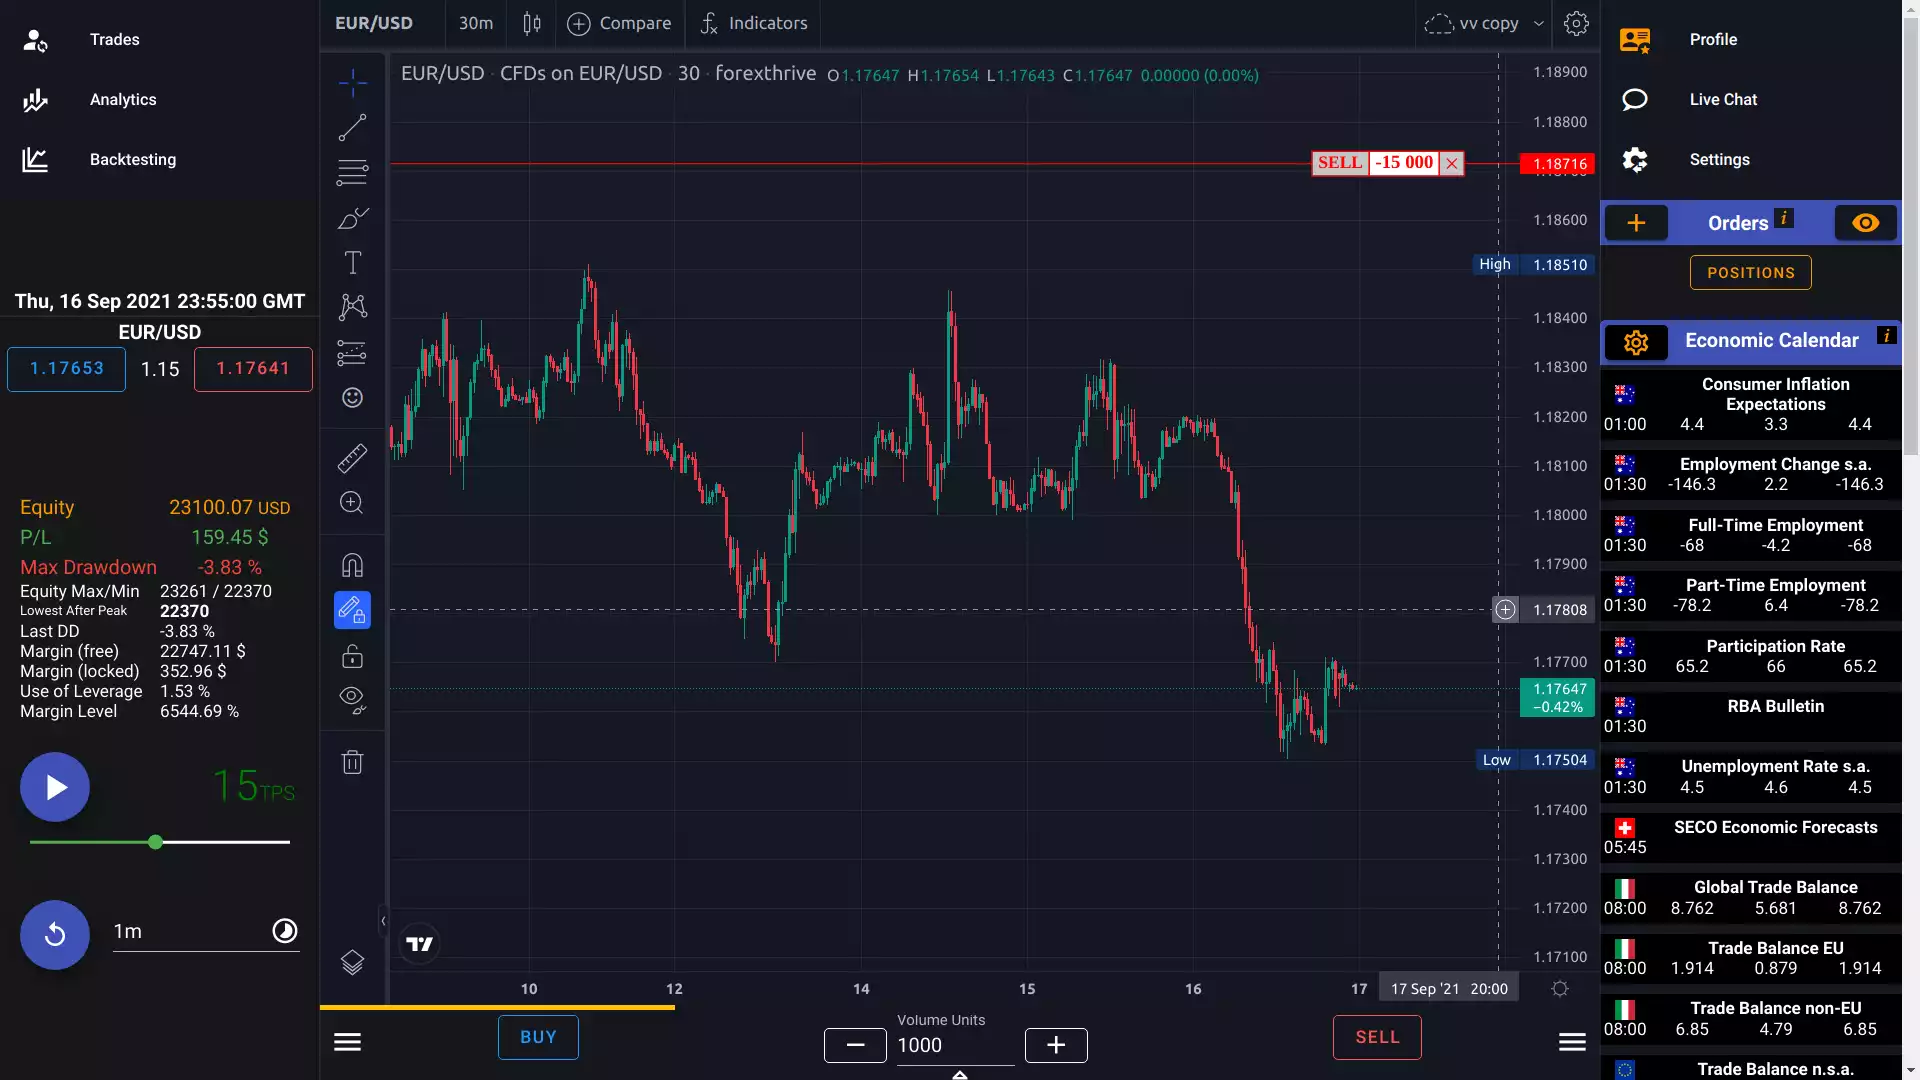
Task: Drag the TPS speed slider
Action: (x=157, y=843)
